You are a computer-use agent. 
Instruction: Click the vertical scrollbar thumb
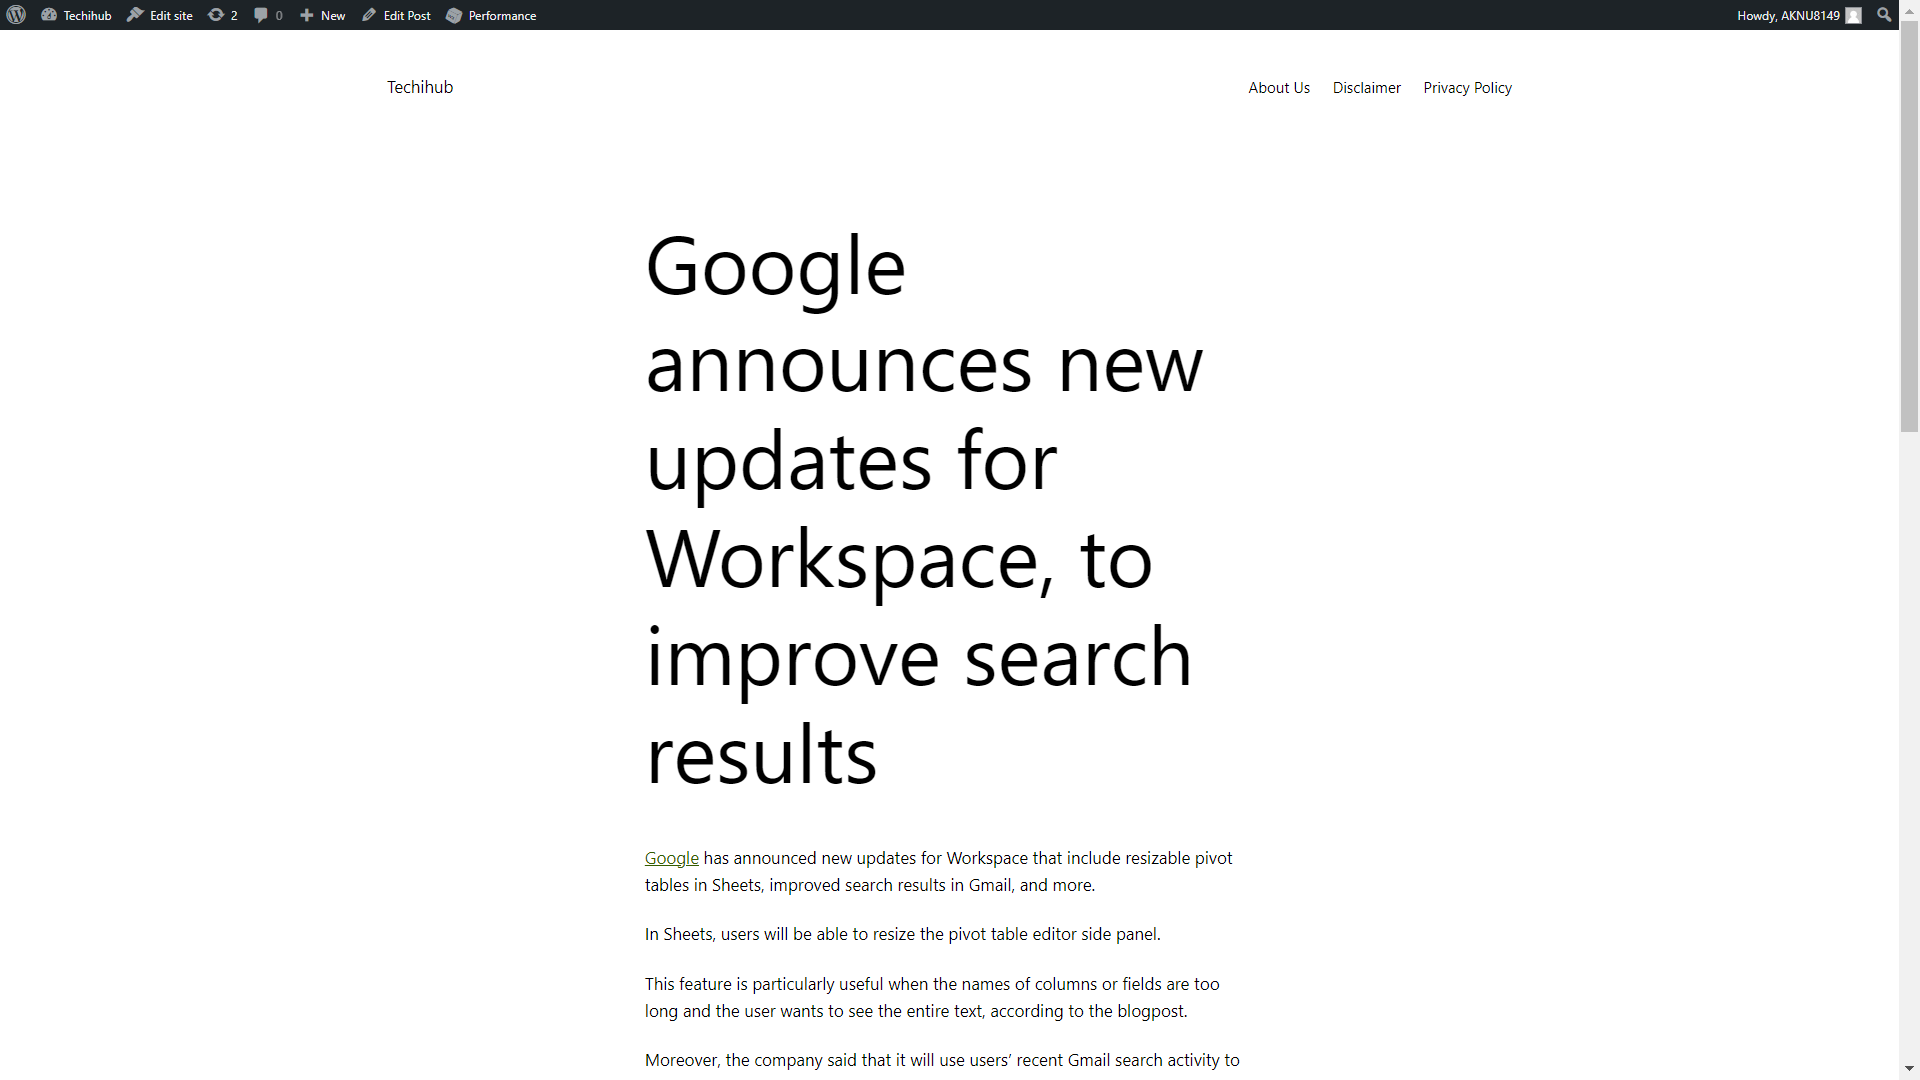click(x=1909, y=227)
